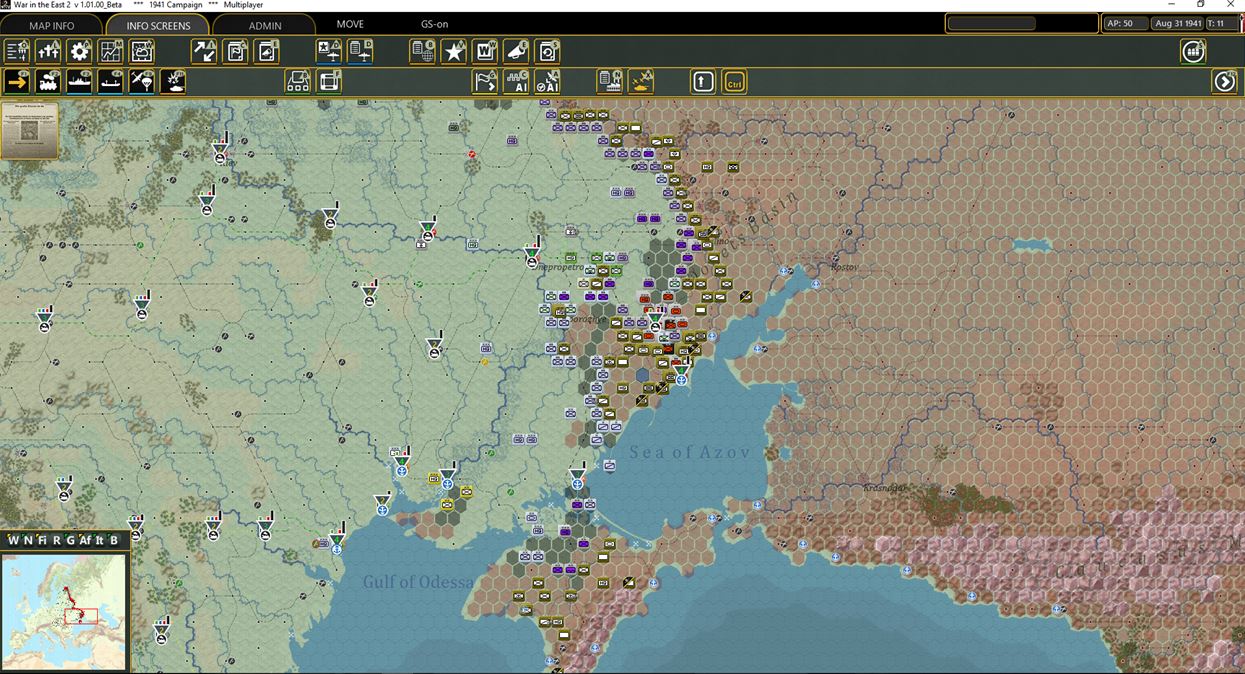Open the circular logistics phase icon

coord(1193,51)
